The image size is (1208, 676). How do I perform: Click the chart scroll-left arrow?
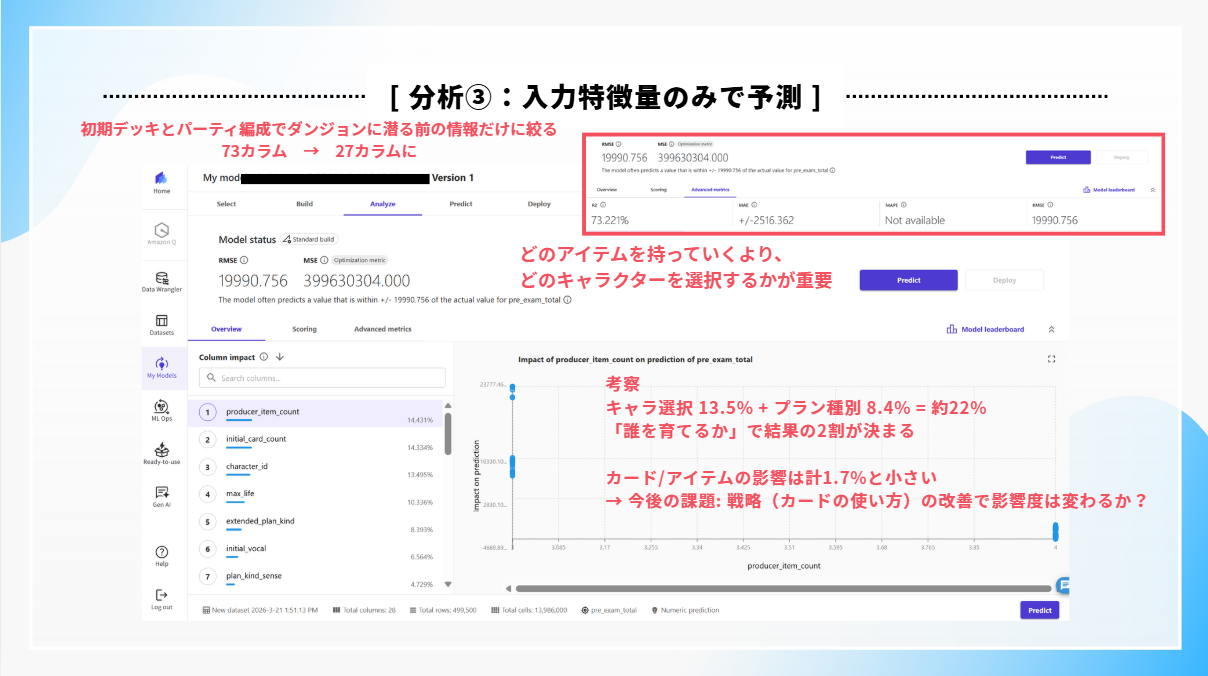508,588
